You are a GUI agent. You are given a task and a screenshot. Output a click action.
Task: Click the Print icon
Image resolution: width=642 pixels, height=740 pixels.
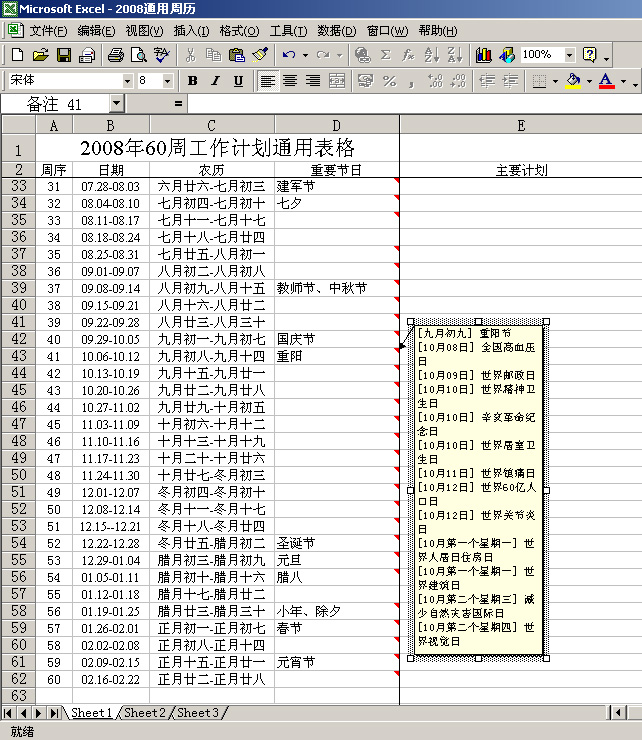click(x=116, y=55)
